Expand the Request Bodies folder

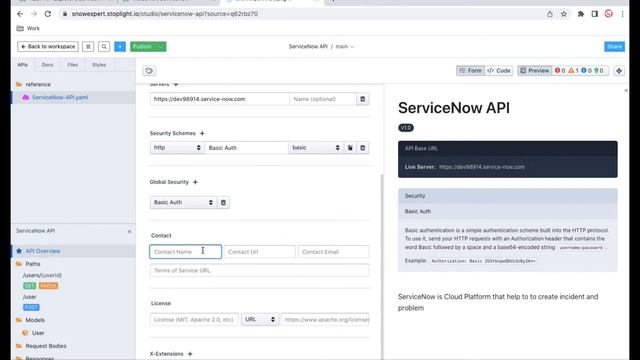click(42, 346)
